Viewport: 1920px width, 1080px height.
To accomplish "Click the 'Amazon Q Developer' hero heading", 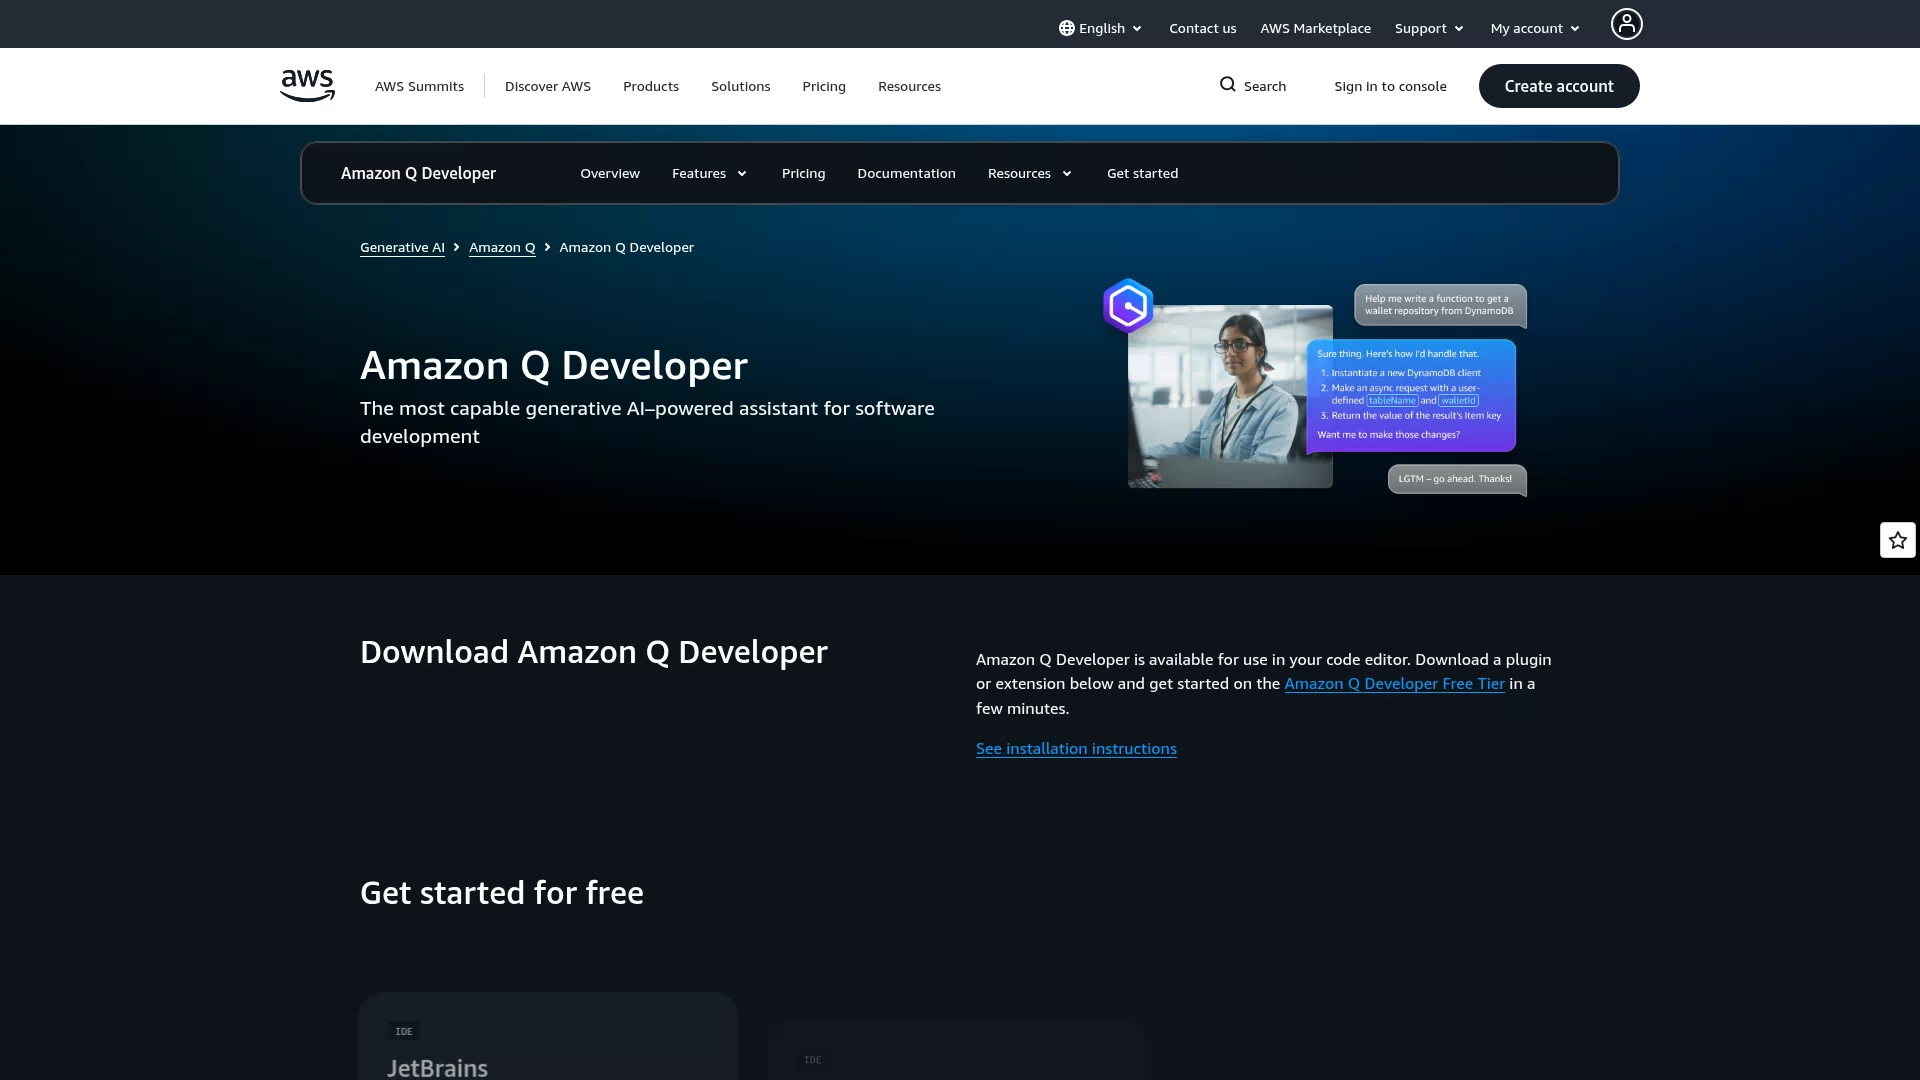I will 554,366.
